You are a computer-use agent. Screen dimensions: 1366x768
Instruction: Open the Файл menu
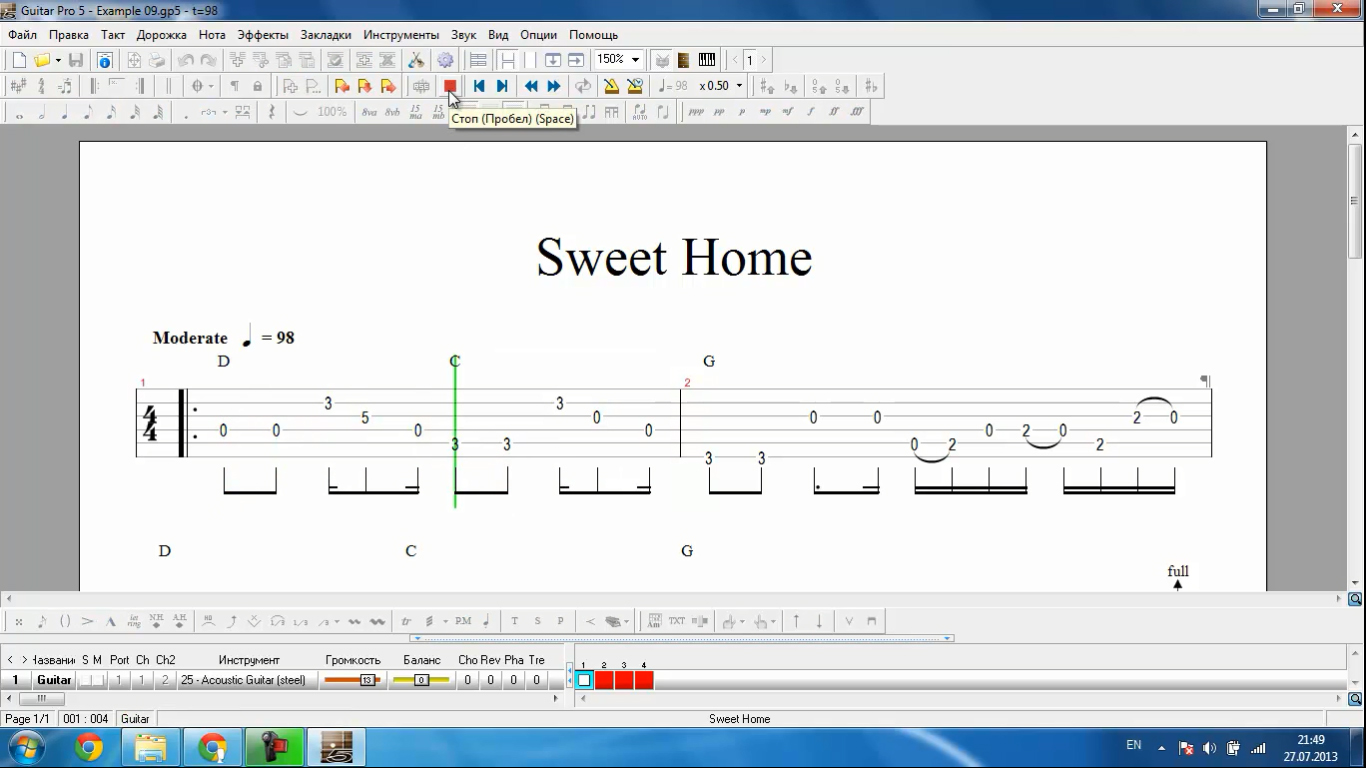pyautogui.click(x=22, y=35)
